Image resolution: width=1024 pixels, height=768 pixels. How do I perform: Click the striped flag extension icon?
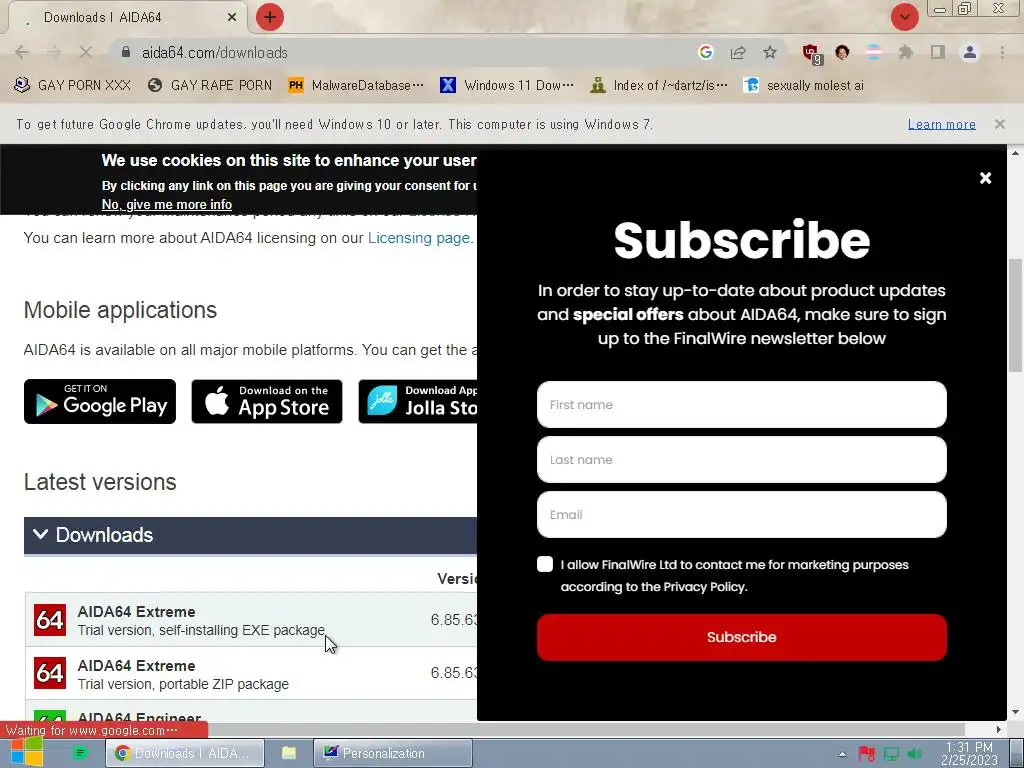pyautogui.click(x=874, y=52)
